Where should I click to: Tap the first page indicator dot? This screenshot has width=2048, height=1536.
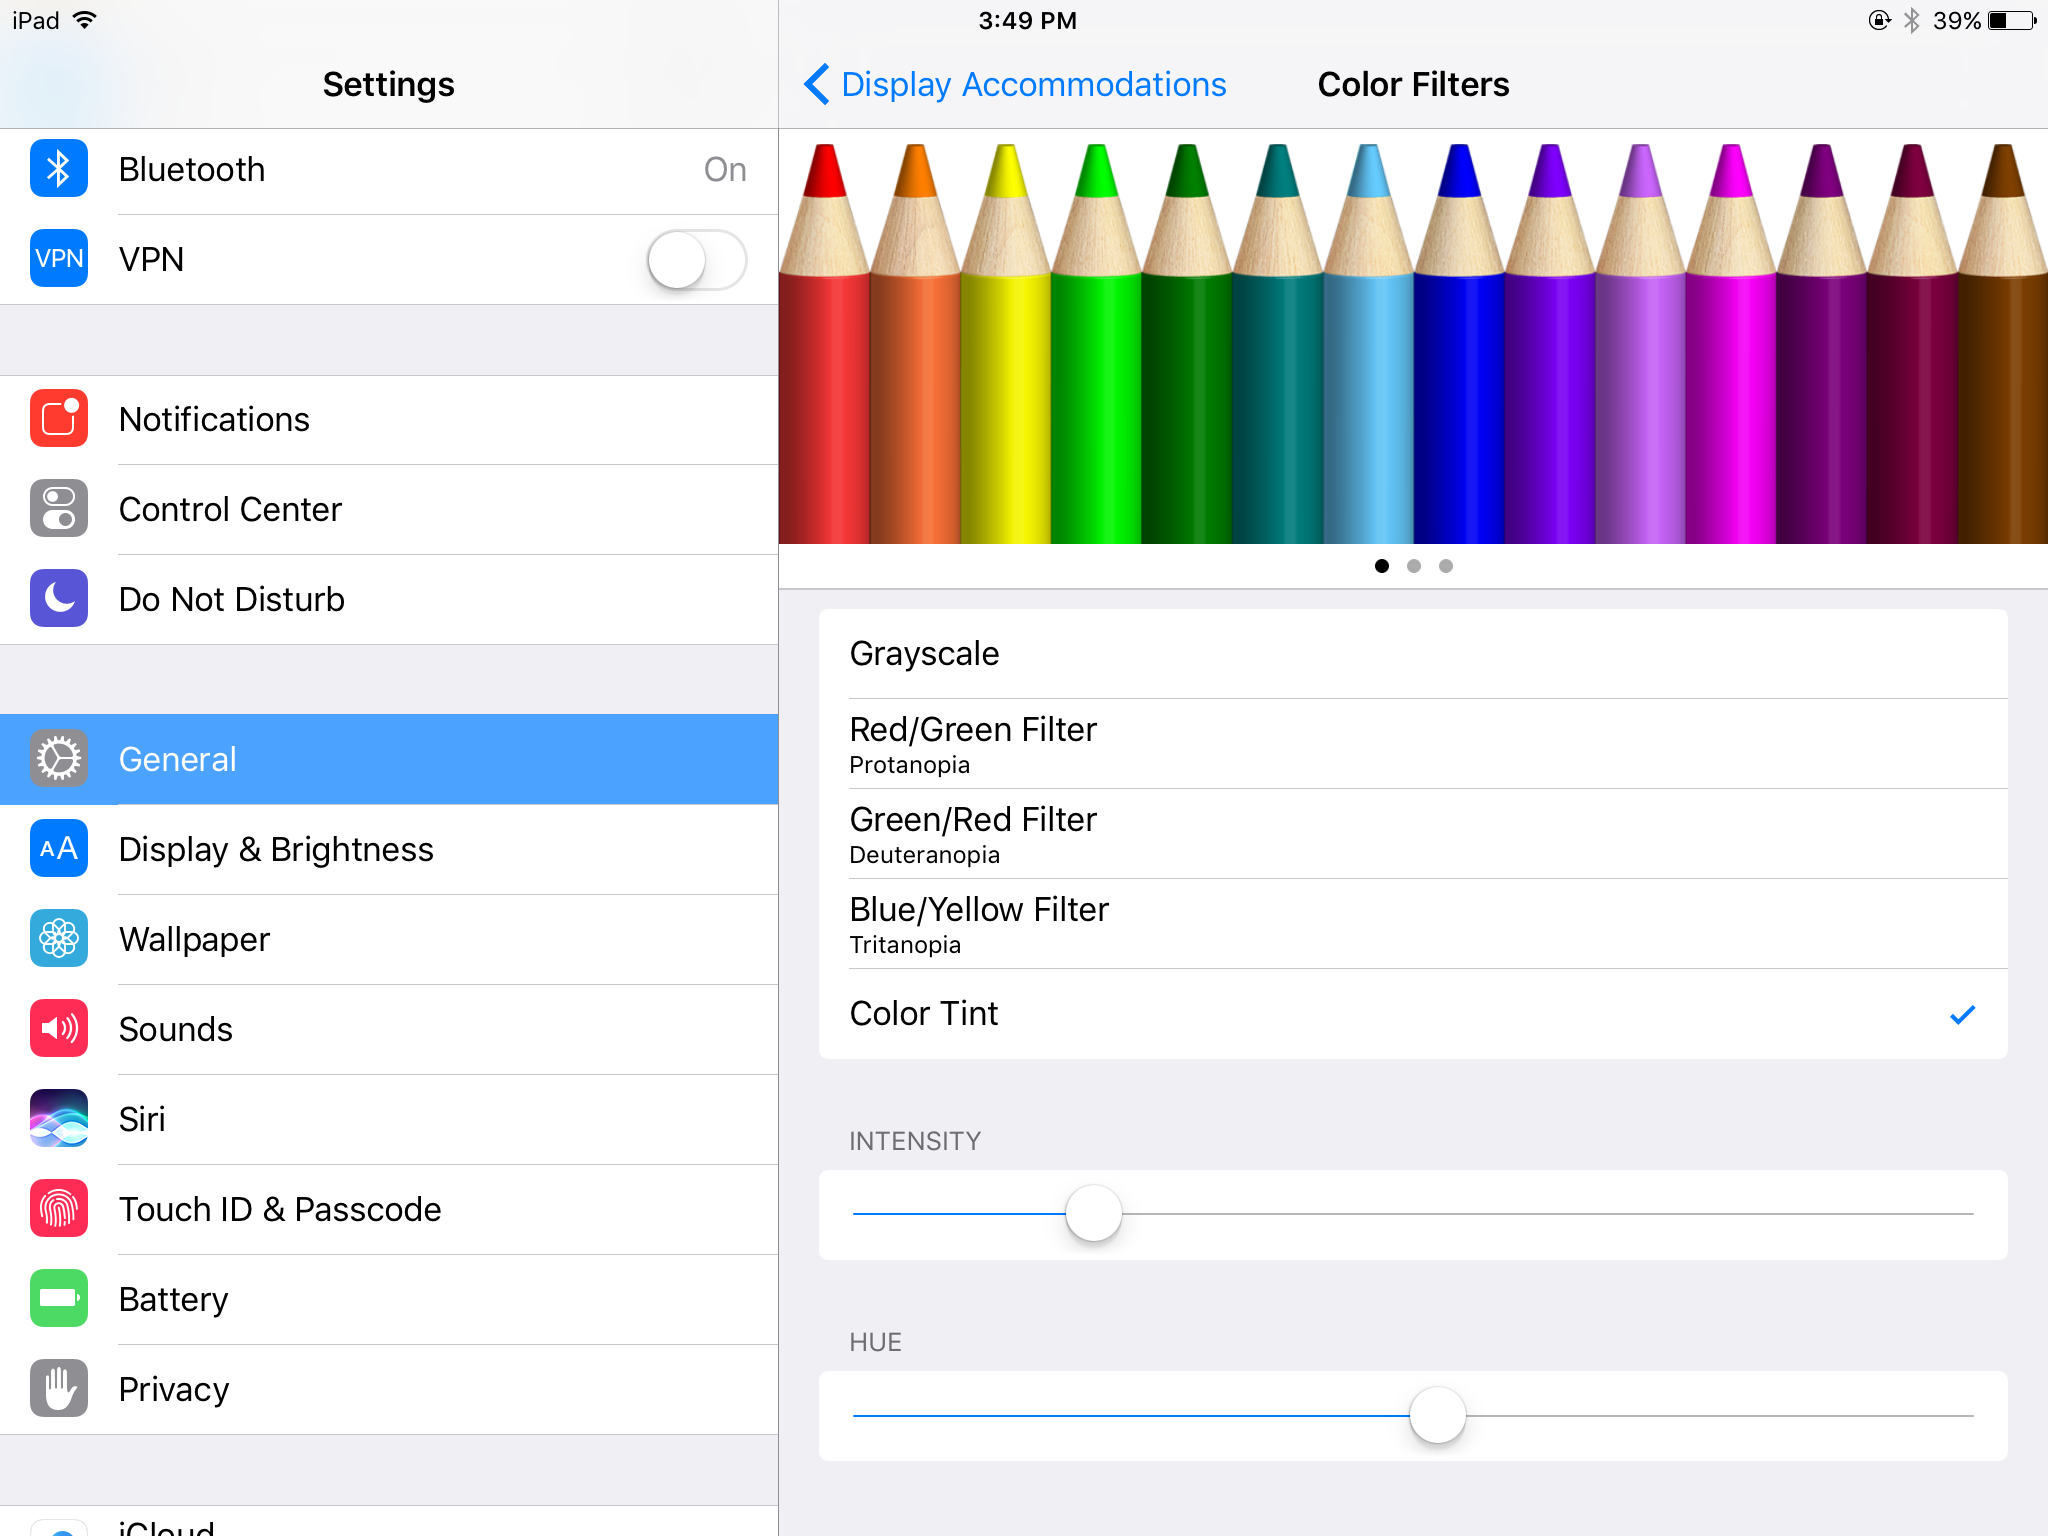pos(1382,566)
